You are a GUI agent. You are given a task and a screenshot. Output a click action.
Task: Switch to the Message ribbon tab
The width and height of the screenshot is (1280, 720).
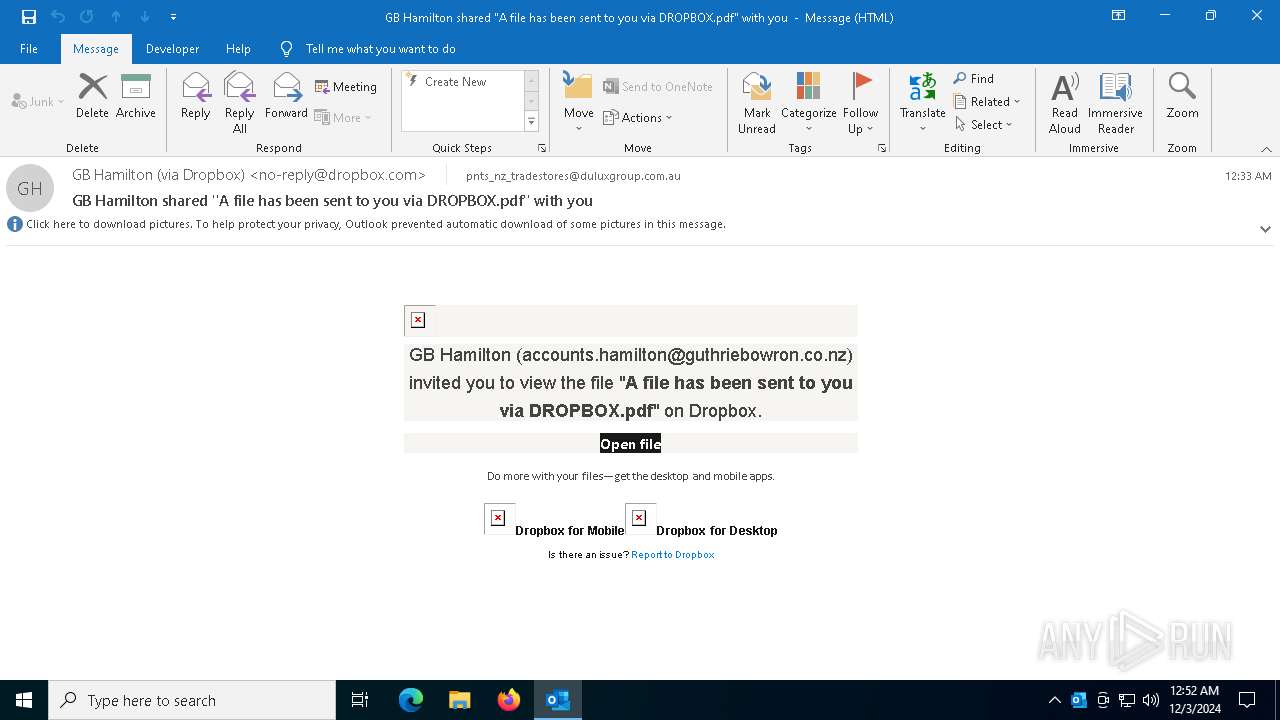[x=96, y=49]
